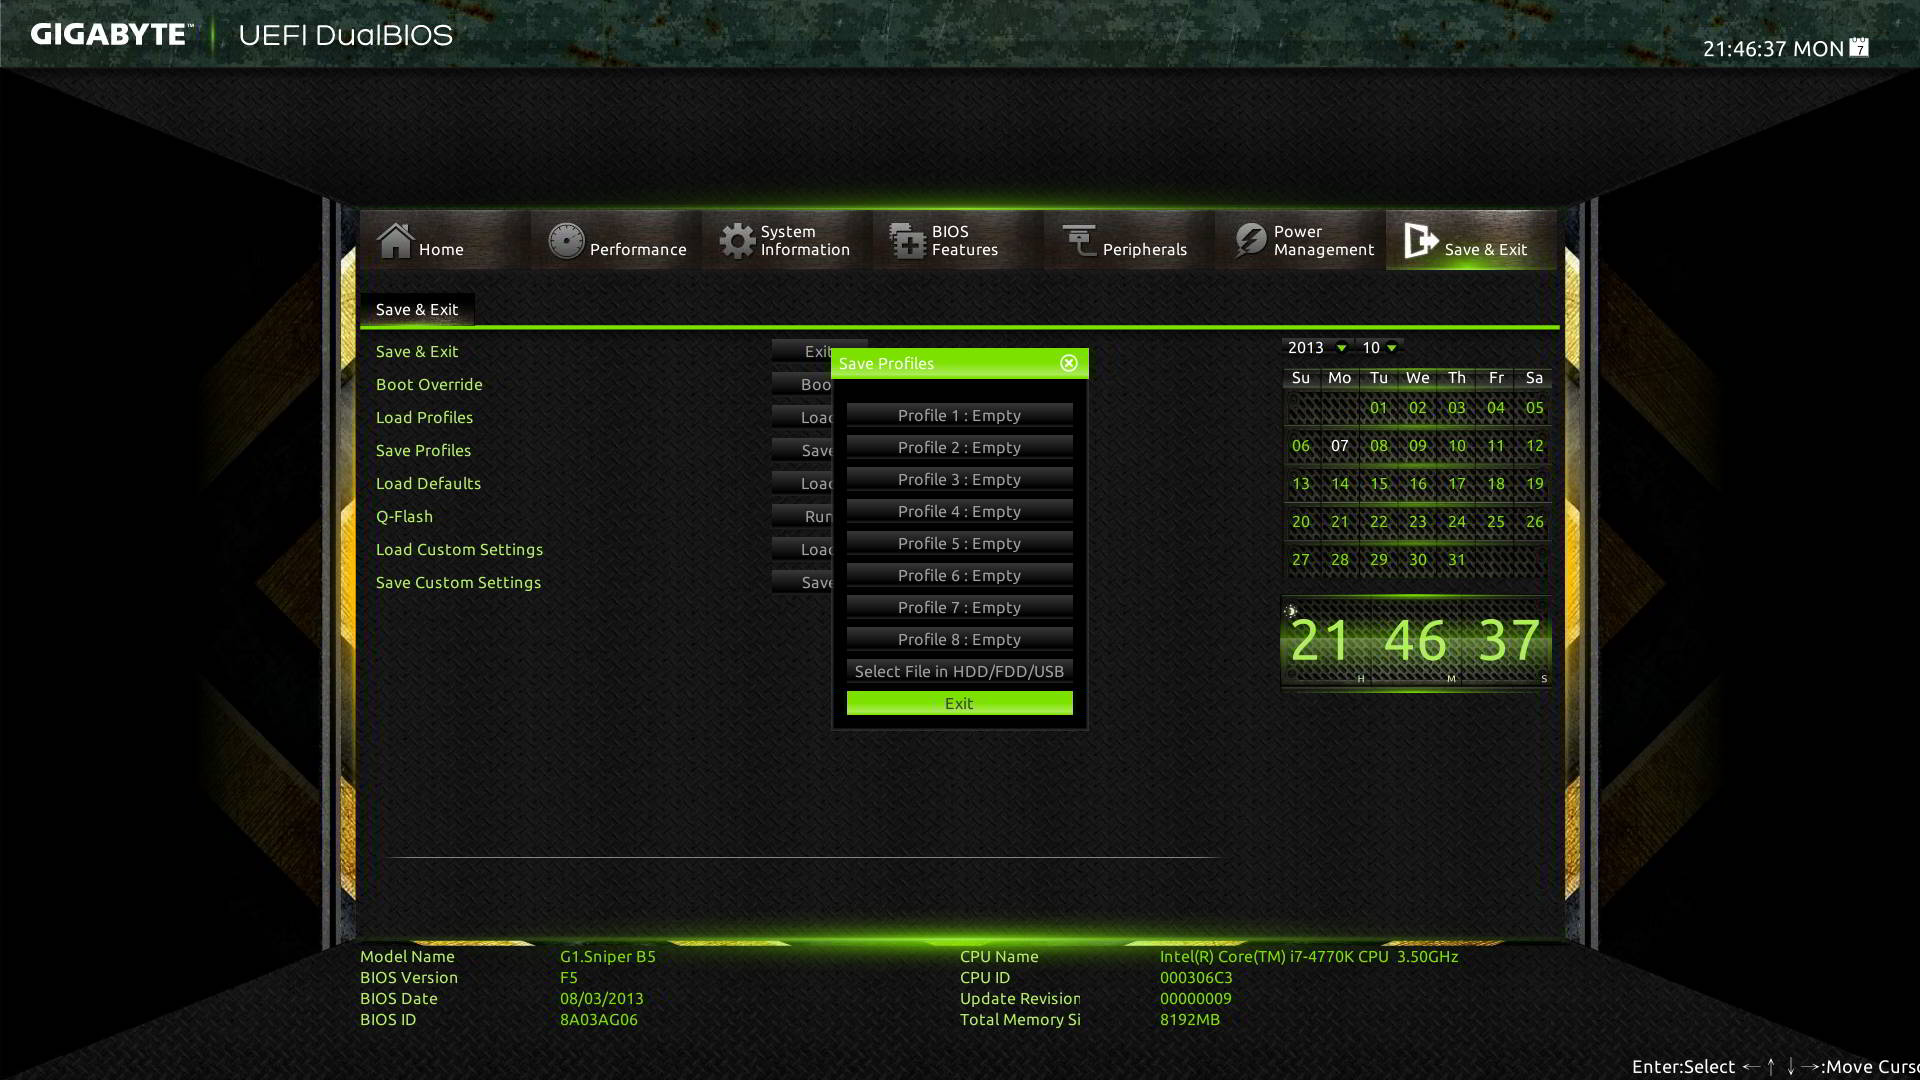Click the calendar icon in top bar

(1859, 47)
